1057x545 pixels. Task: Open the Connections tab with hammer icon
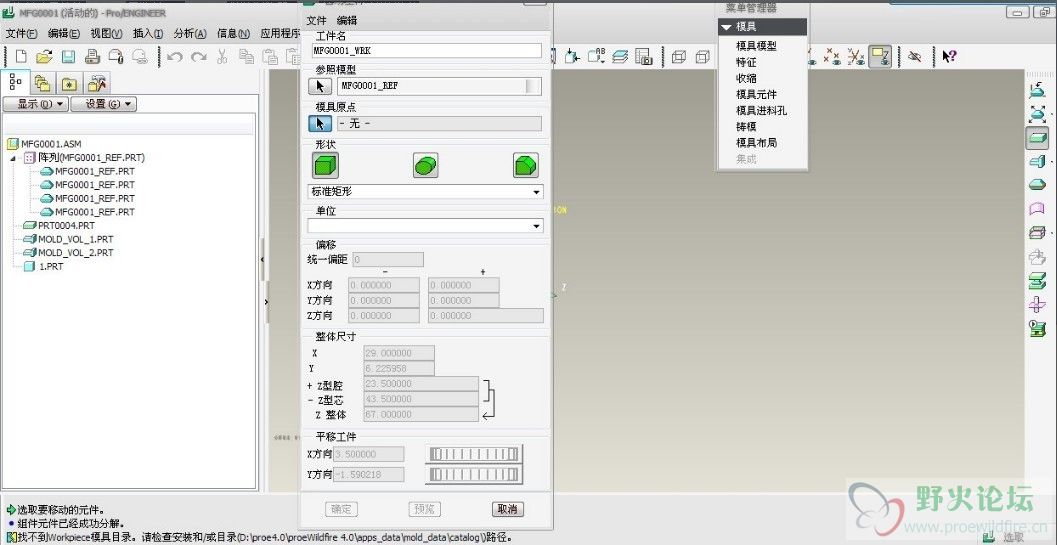click(x=97, y=83)
